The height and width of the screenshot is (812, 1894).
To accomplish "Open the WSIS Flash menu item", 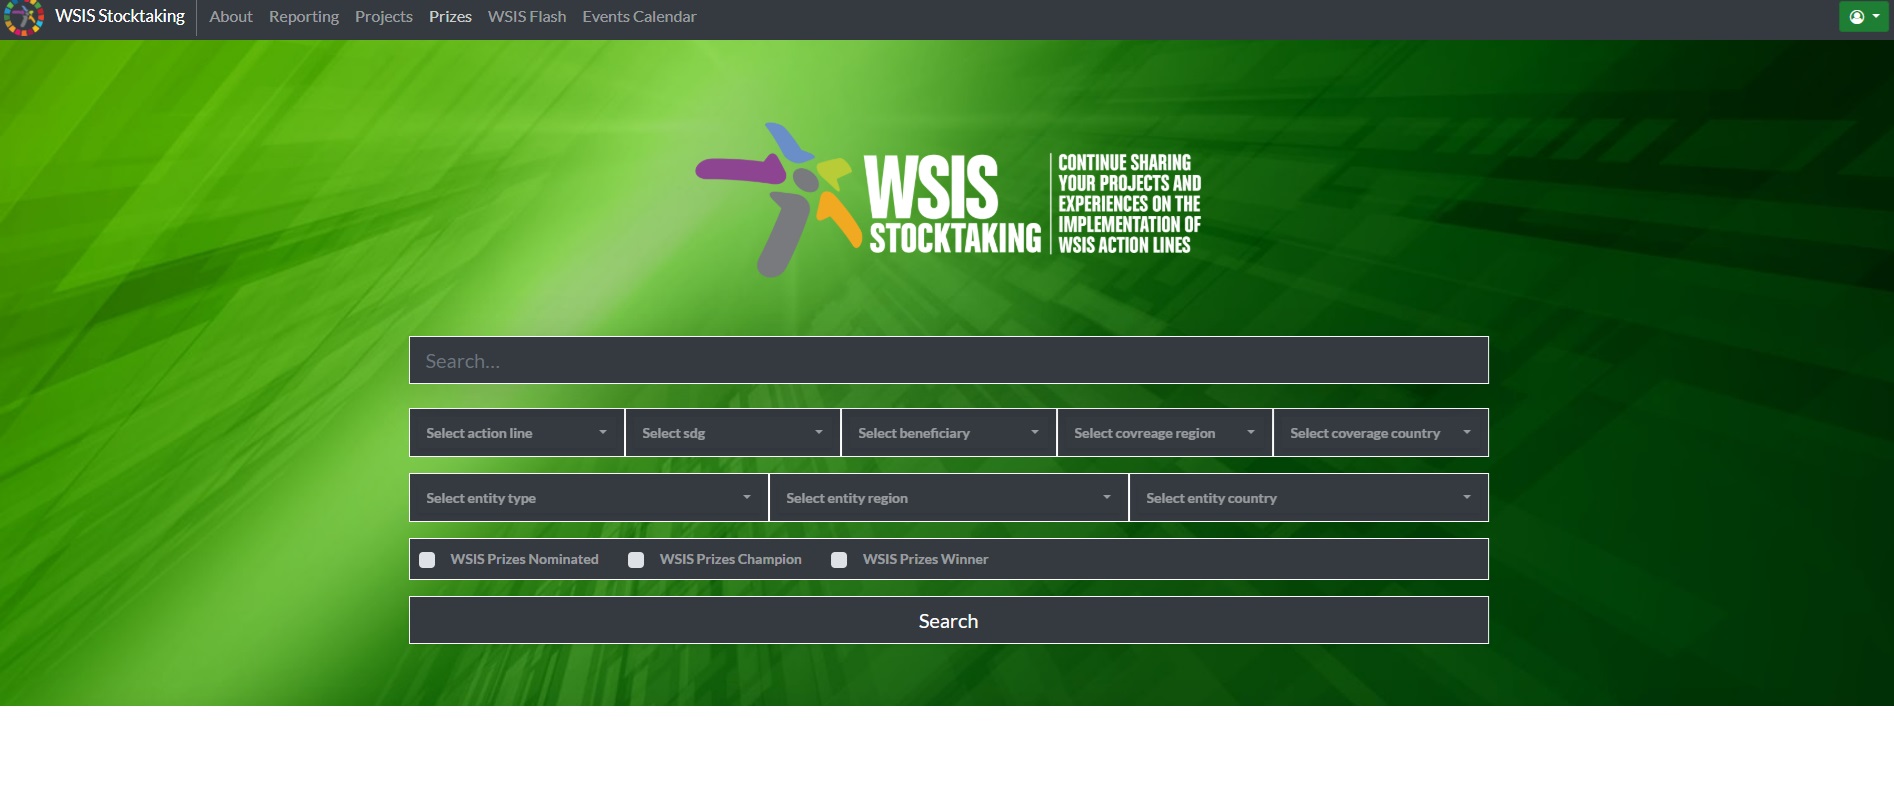I will 527,17.
